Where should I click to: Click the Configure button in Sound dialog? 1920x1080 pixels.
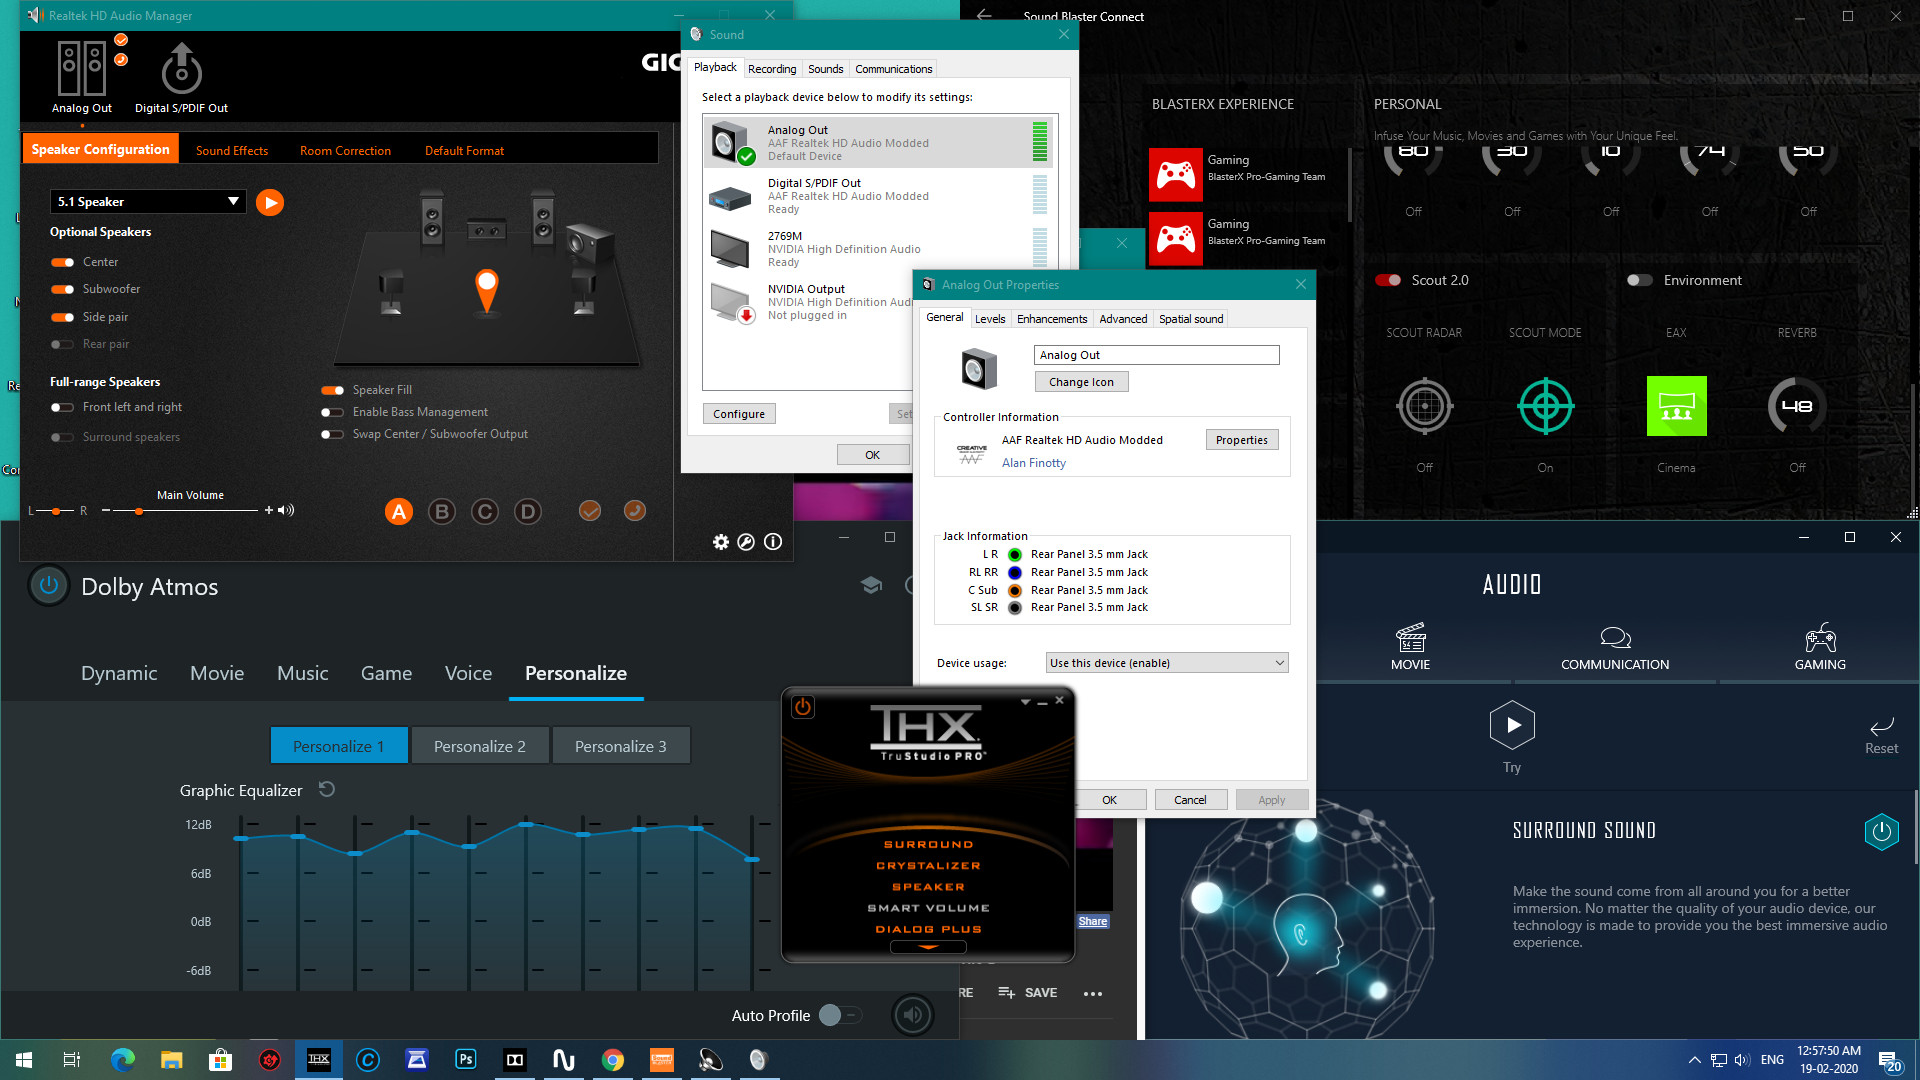click(739, 414)
